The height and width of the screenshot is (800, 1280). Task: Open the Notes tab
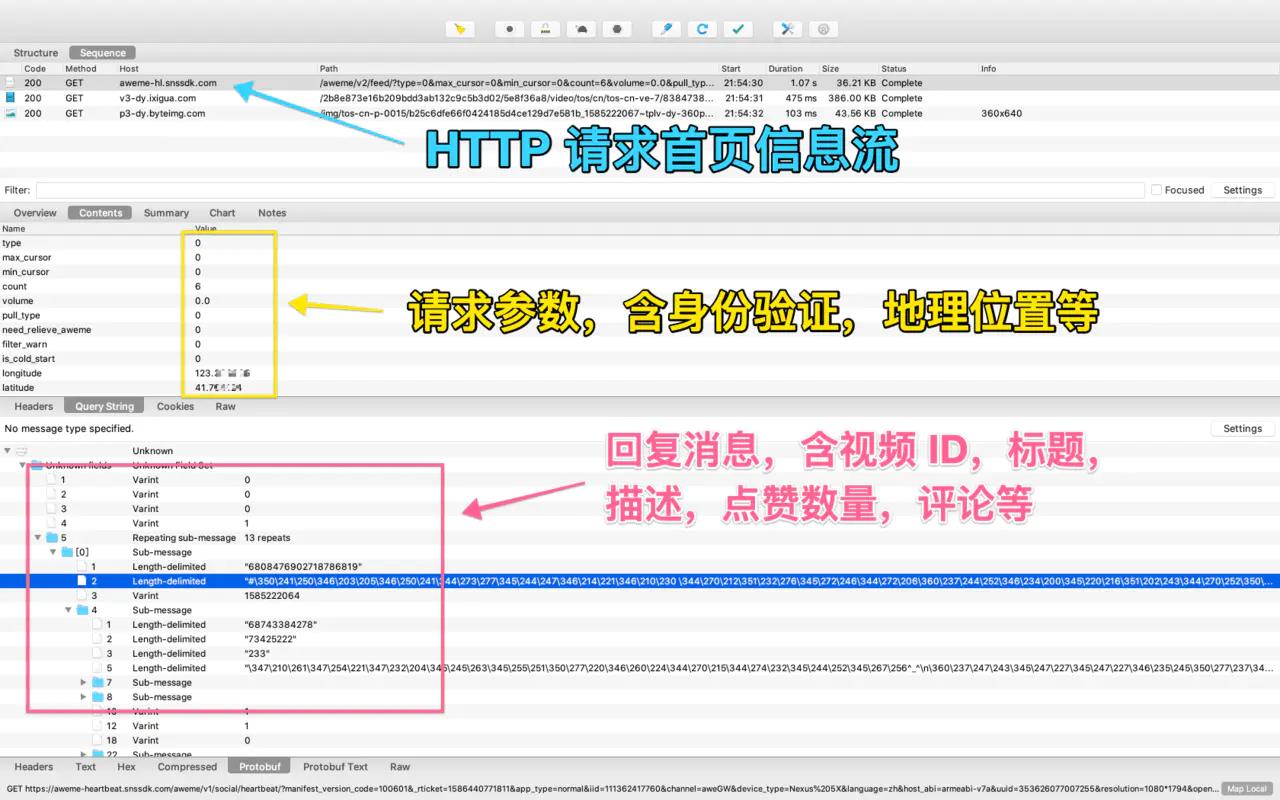(272, 213)
